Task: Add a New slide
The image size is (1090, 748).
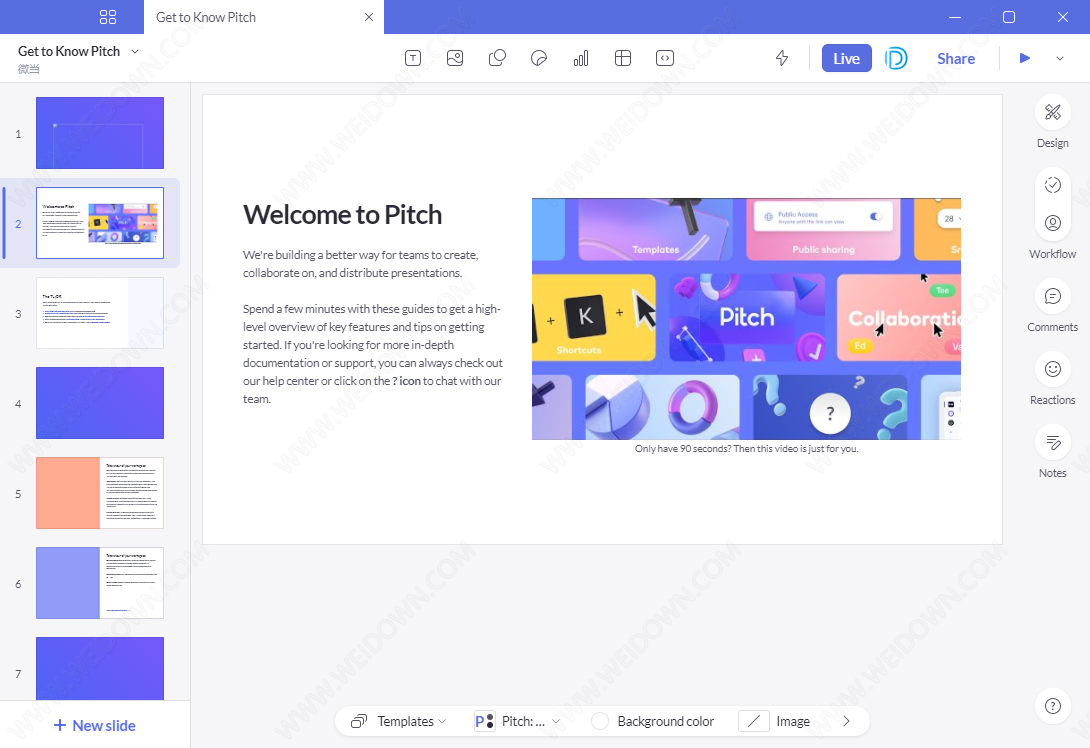Action: (94, 725)
